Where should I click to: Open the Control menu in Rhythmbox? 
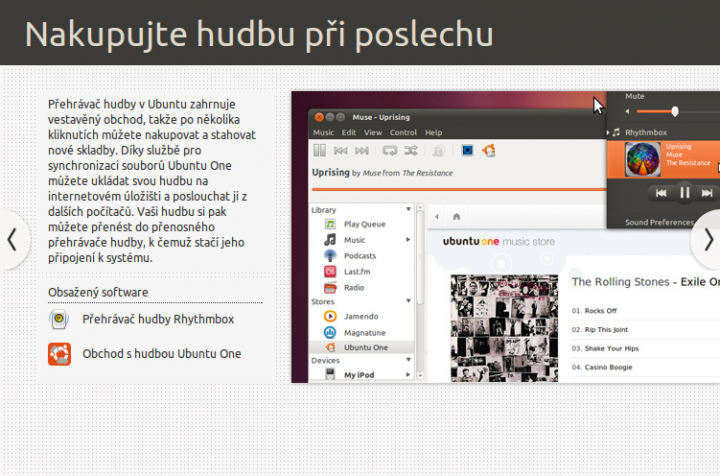(403, 132)
